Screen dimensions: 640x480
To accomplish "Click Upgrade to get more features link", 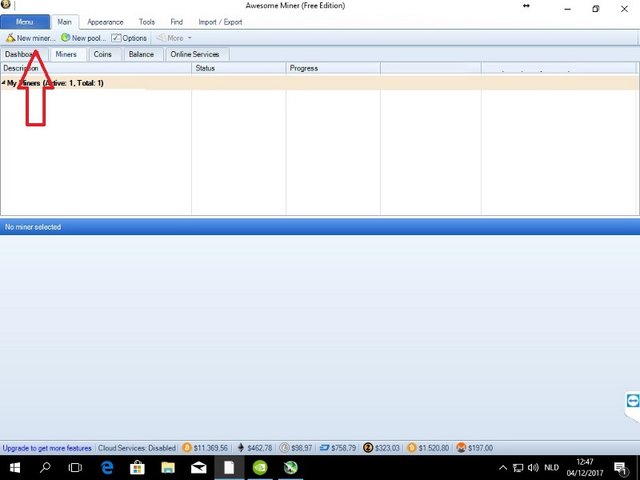I will pyautogui.click(x=47, y=448).
